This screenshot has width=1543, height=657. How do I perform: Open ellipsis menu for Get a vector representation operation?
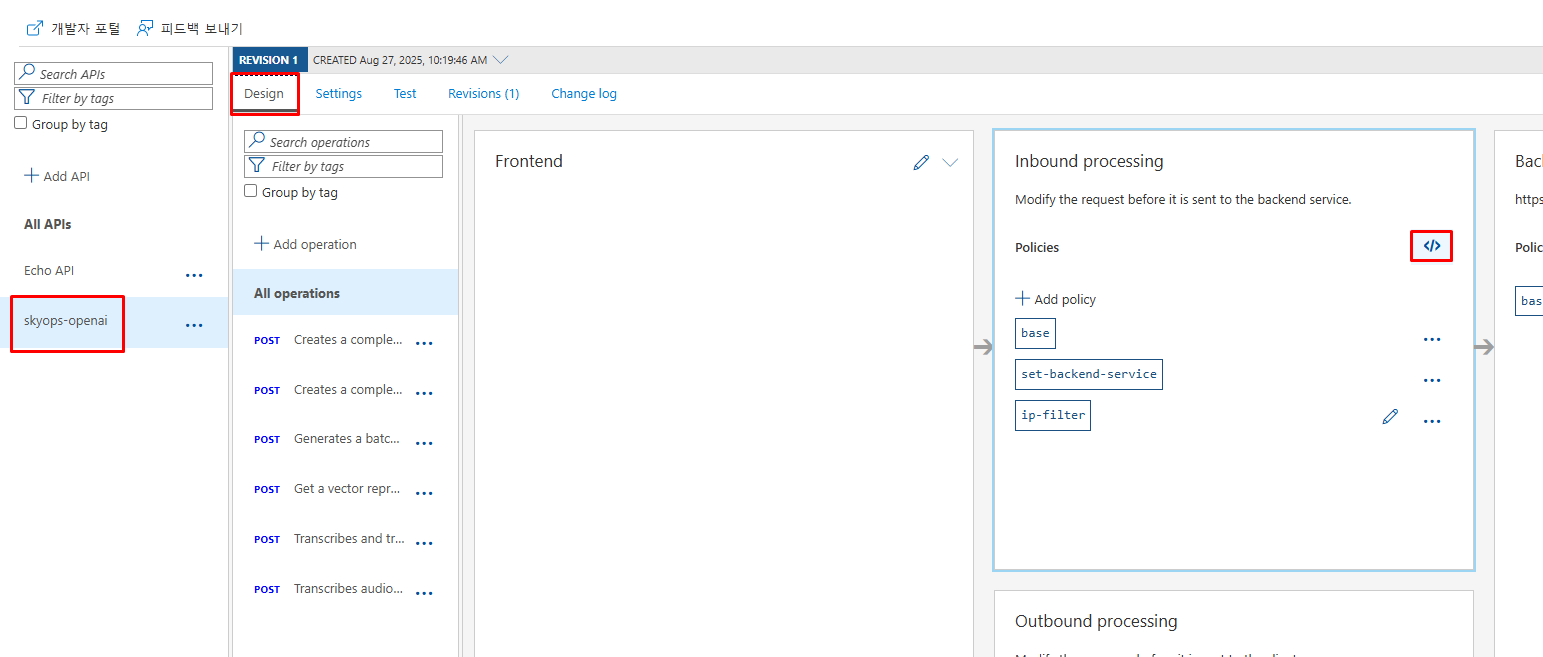(424, 493)
